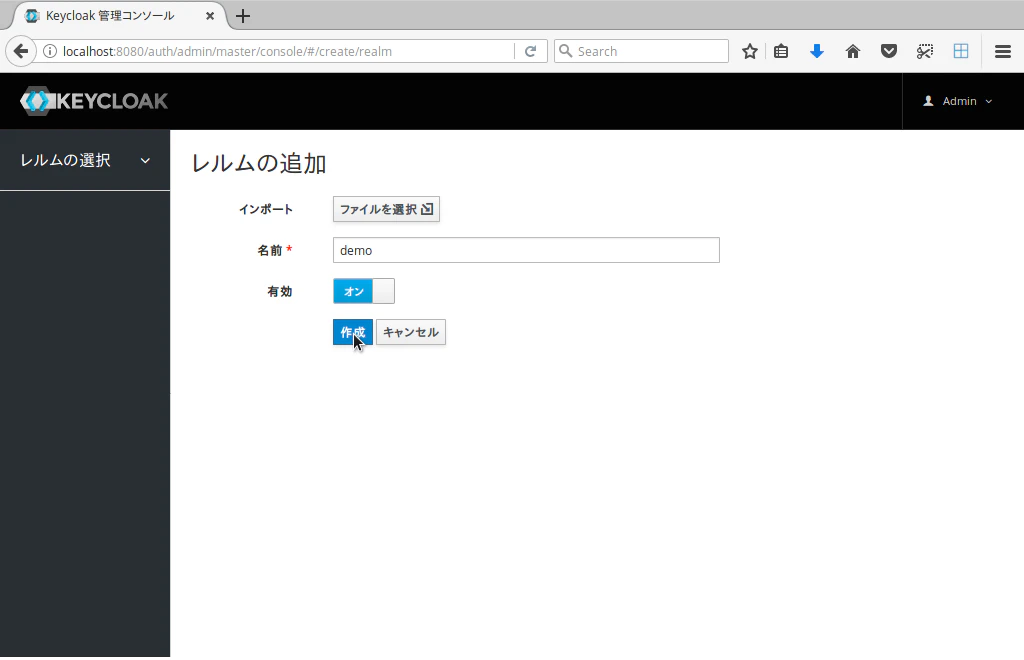Click the browser address URL bar

coord(287,51)
